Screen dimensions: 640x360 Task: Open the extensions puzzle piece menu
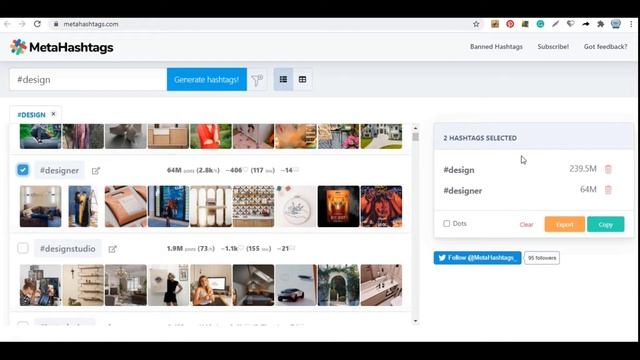pyautogui.click(x=600, y=24)
